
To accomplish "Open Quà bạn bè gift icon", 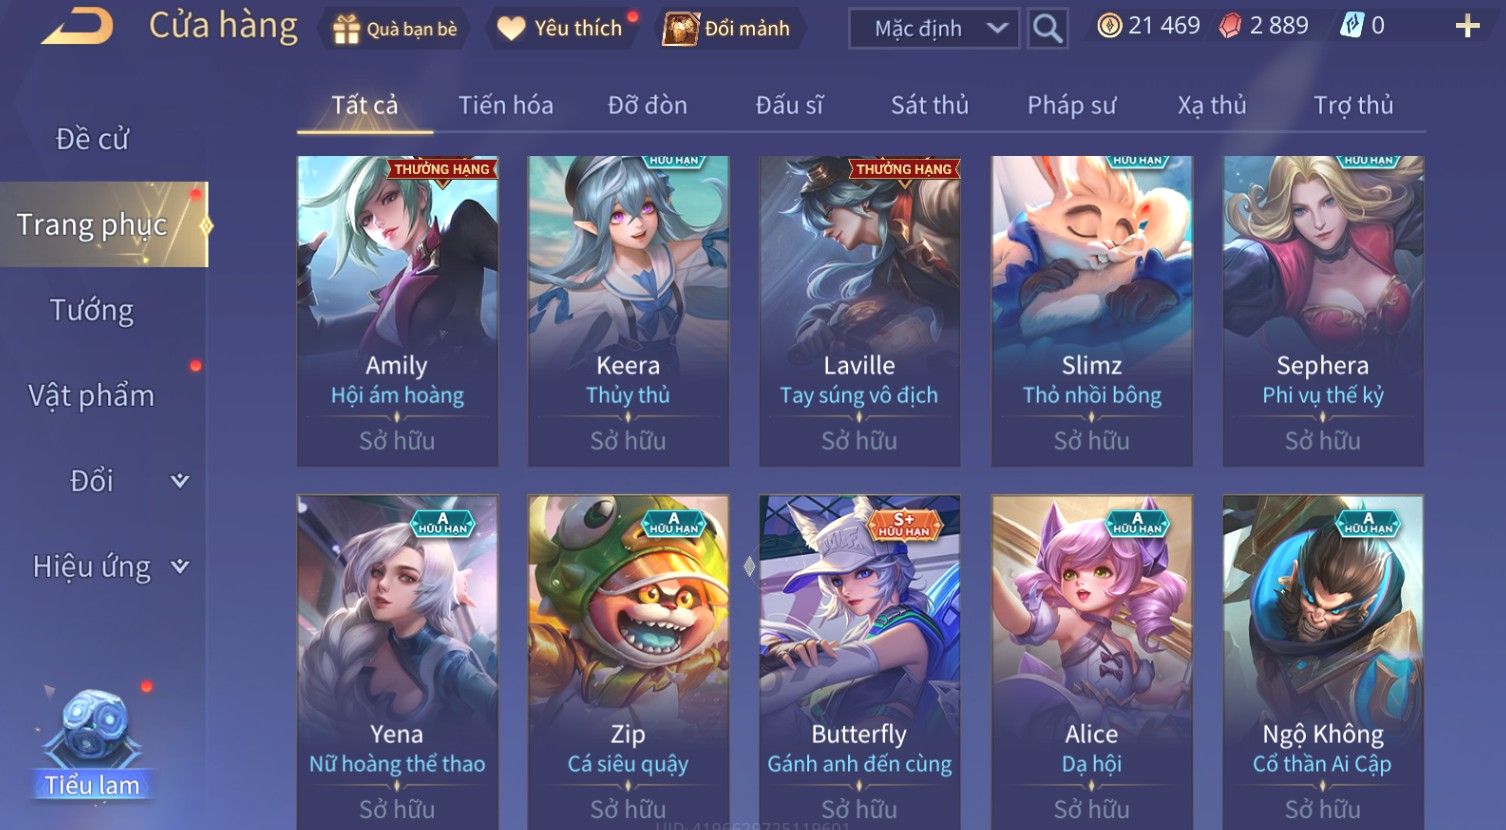I will (346, 29).
